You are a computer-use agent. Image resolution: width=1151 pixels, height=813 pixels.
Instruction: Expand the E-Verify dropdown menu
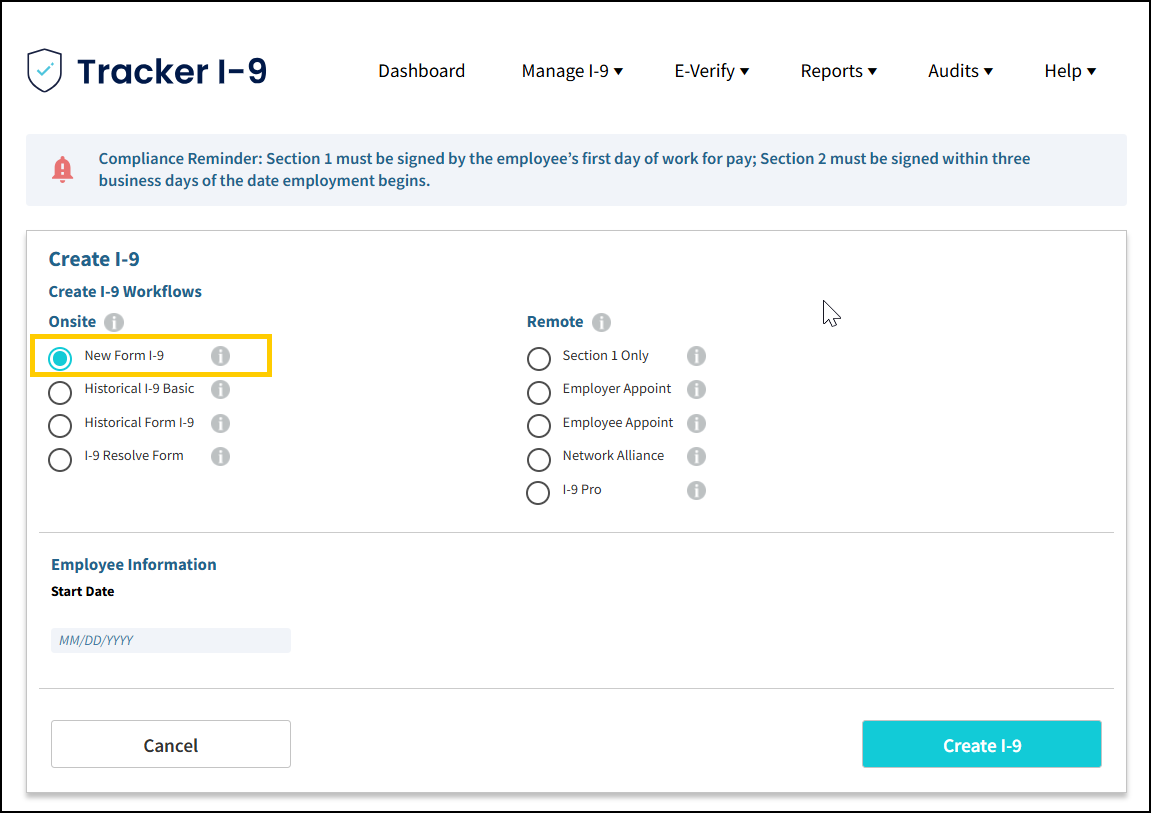click(711, 70)
